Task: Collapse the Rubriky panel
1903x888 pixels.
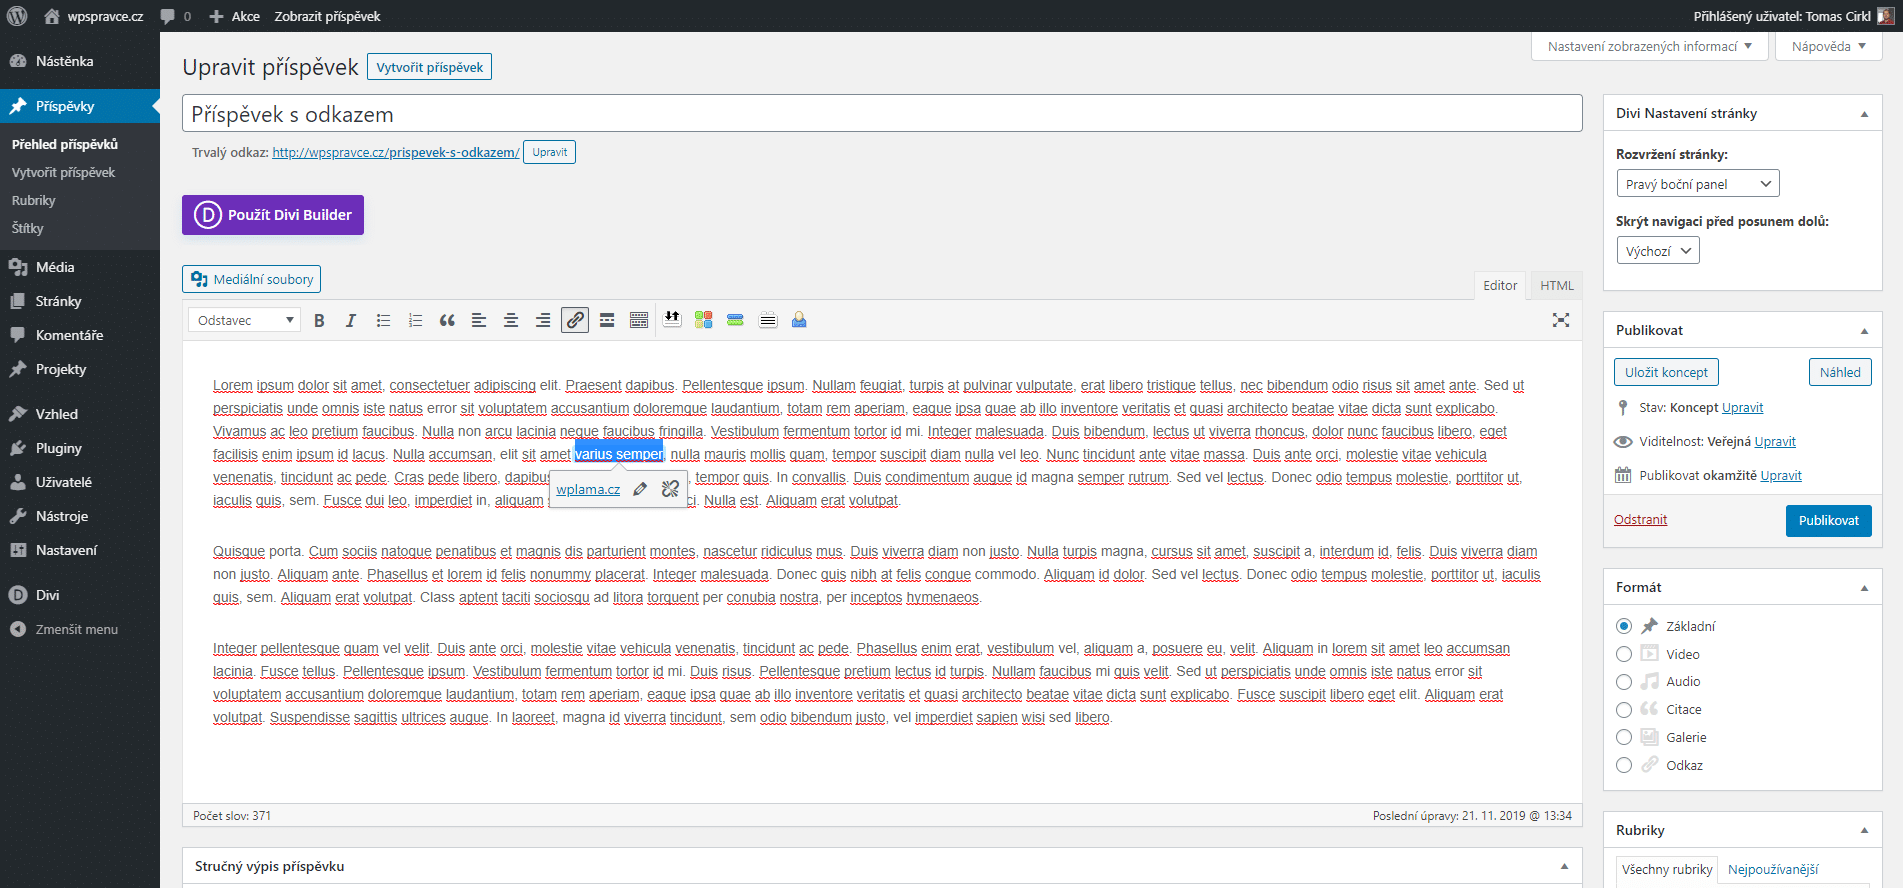Action: [x=1864, y=831]
